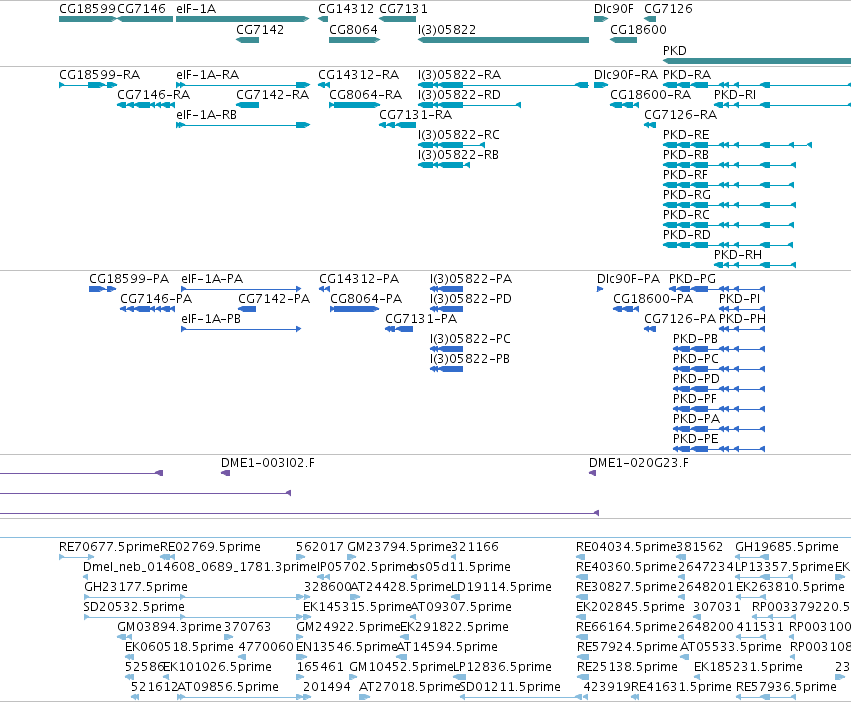Click the PKD-RA transcript label

687,74
